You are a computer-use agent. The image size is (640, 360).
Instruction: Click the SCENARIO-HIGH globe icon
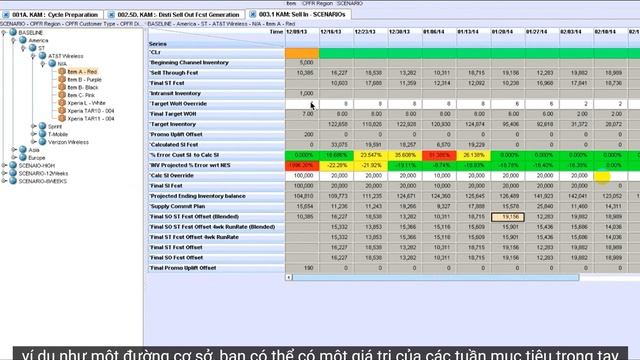[x=13, y=165]
